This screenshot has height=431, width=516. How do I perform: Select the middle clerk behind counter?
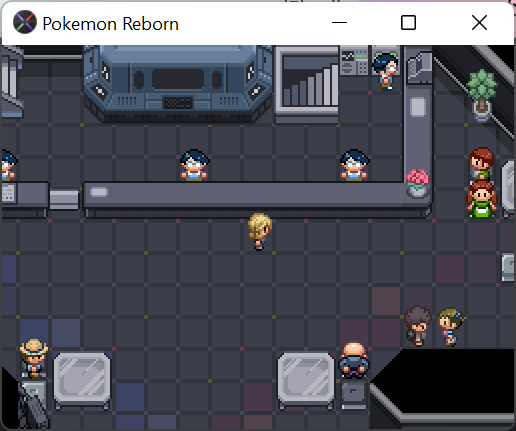pos(195,165)
